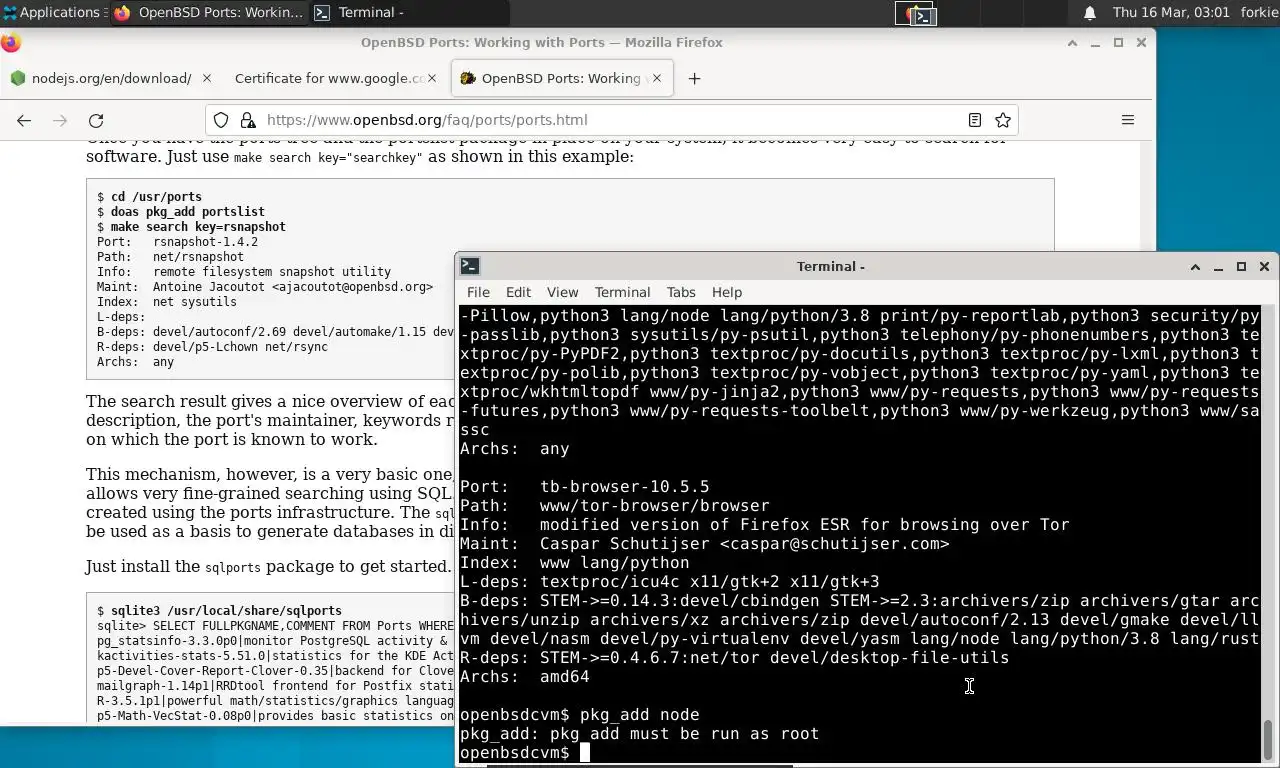Click 'Path: net/rsnapshot' in the web page
The height and width of the screenshot is (768, 1280).
click(170, 257)
